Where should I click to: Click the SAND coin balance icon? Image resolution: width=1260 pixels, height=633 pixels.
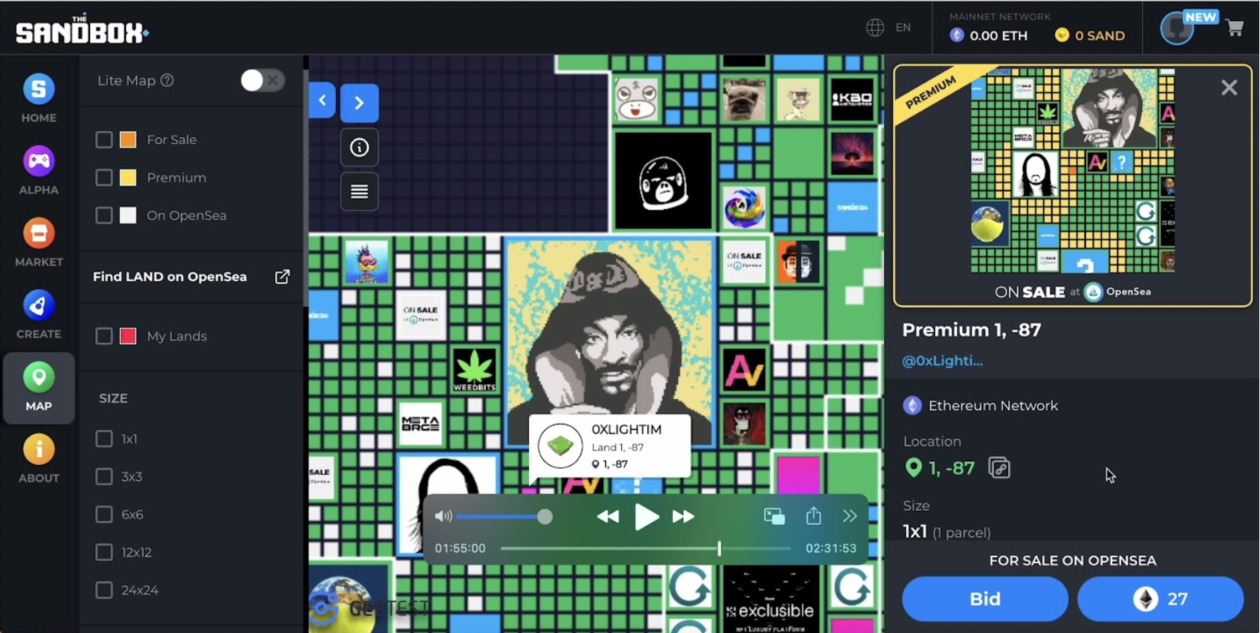[1062, 35]
